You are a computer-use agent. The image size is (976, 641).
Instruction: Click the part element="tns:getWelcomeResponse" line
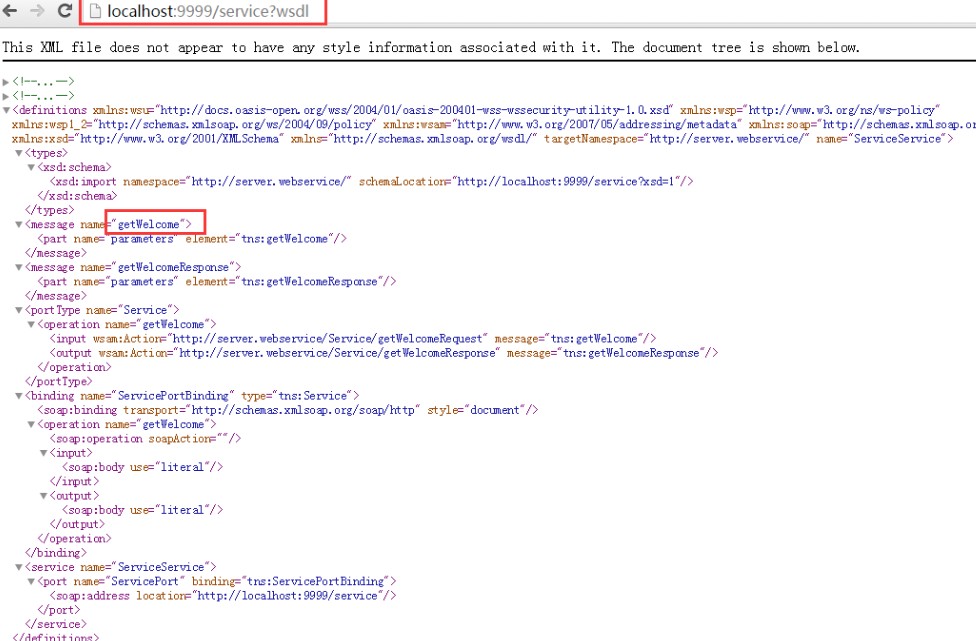click(x=217, y=282)
